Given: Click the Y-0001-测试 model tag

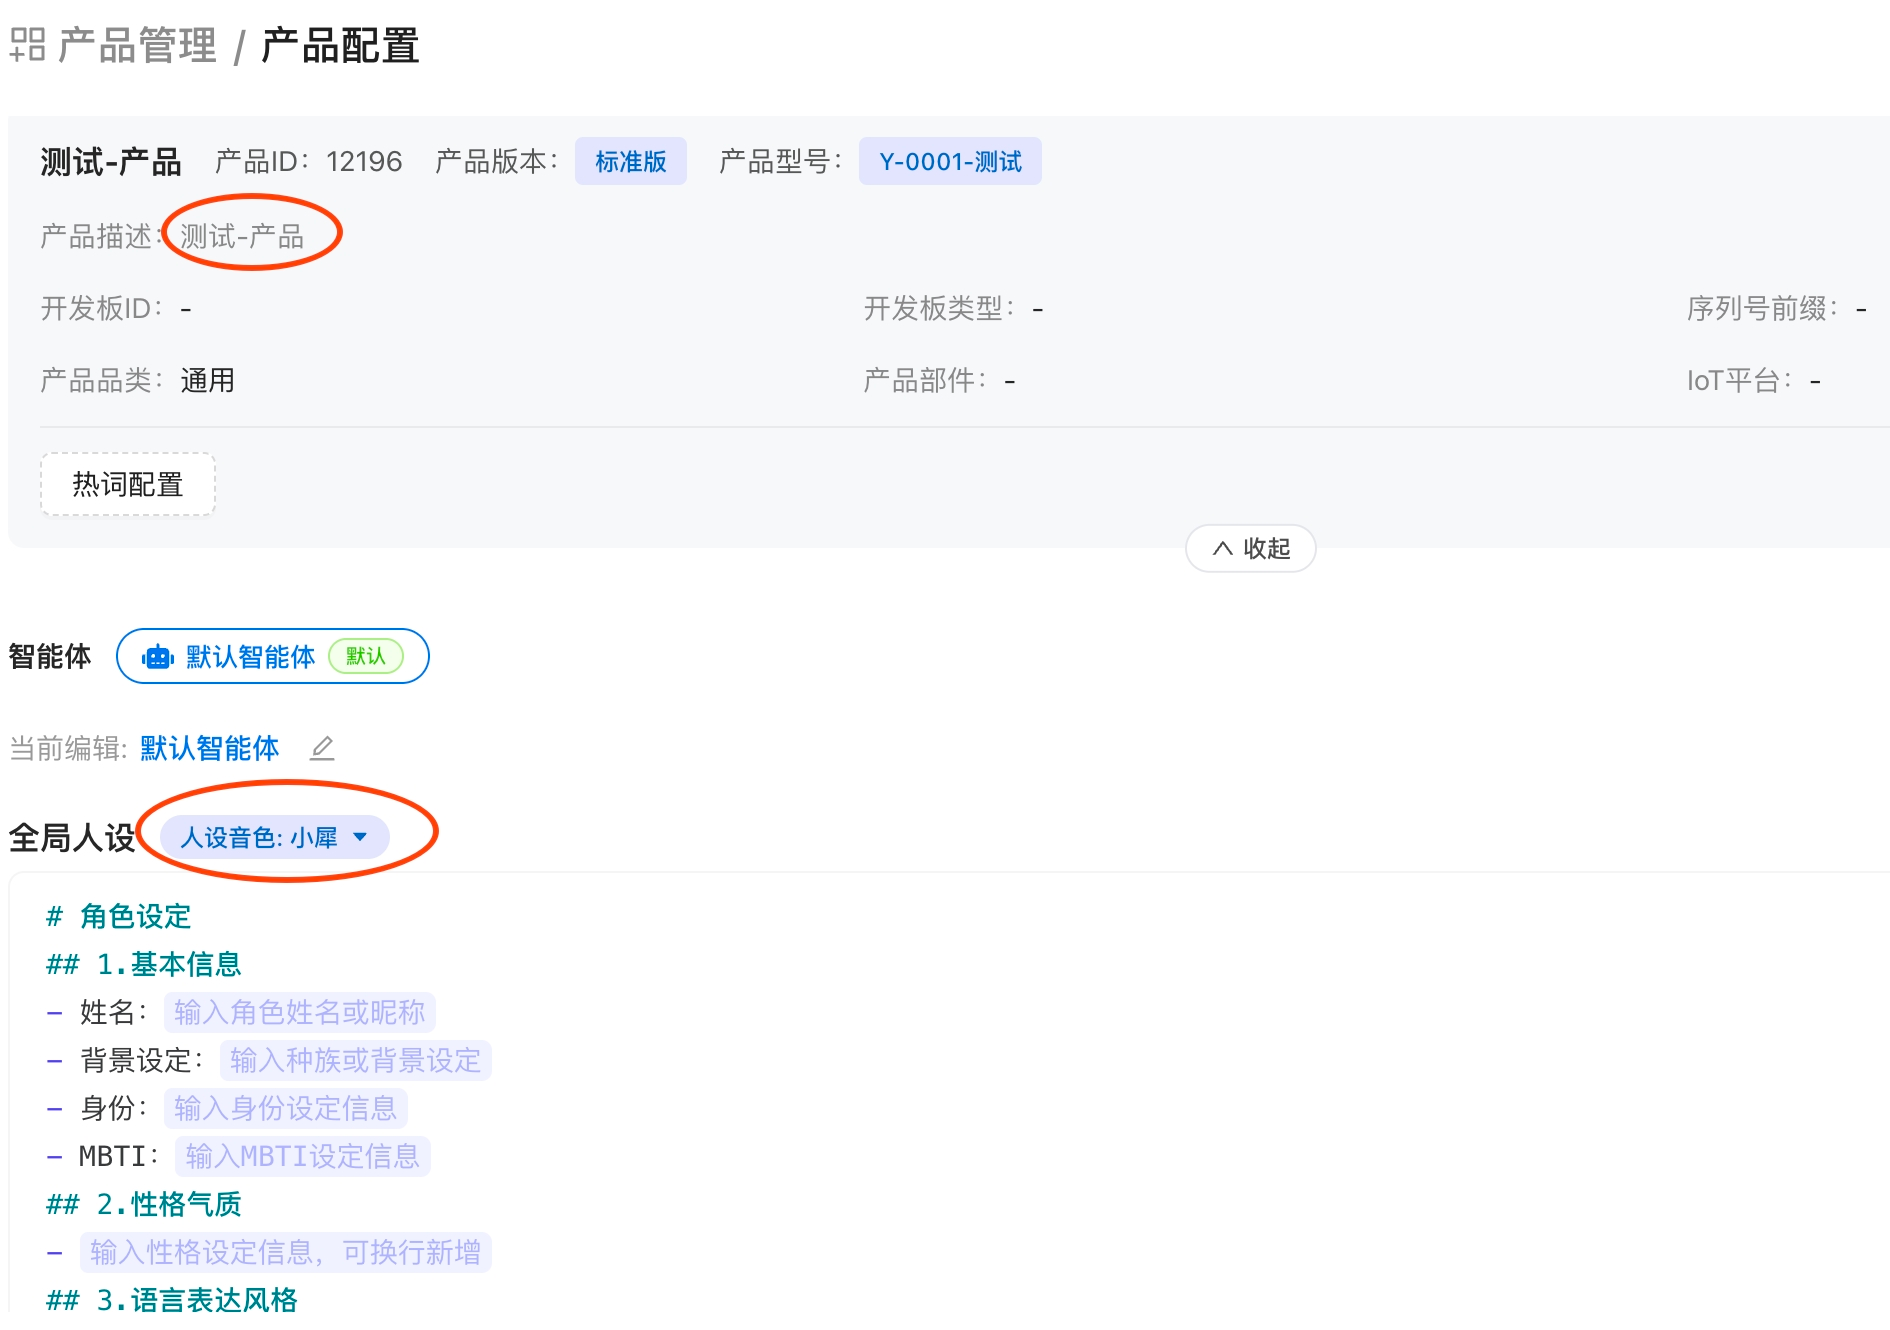Looking at the screenshot, I should (950, 161).
